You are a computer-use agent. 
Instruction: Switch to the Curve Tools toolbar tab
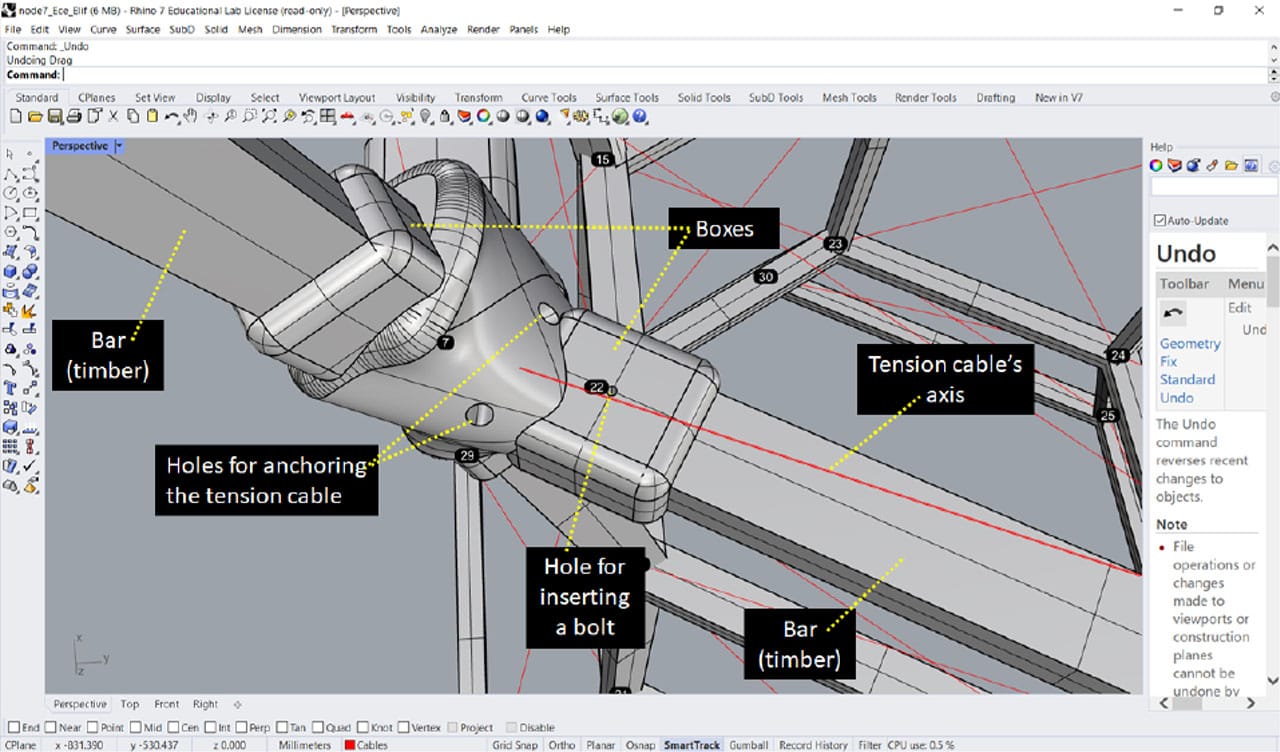[x=548, y=97]
